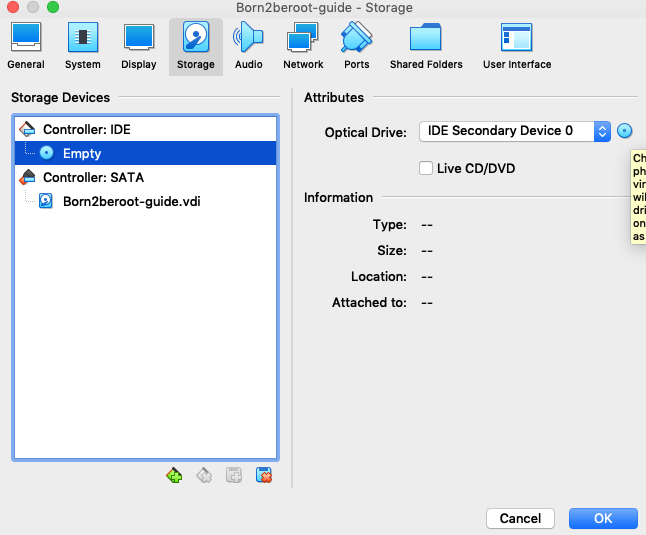Screen dimensions: 646x535
Task: Click the add attachment icon
Action: (x=234, y=476)
